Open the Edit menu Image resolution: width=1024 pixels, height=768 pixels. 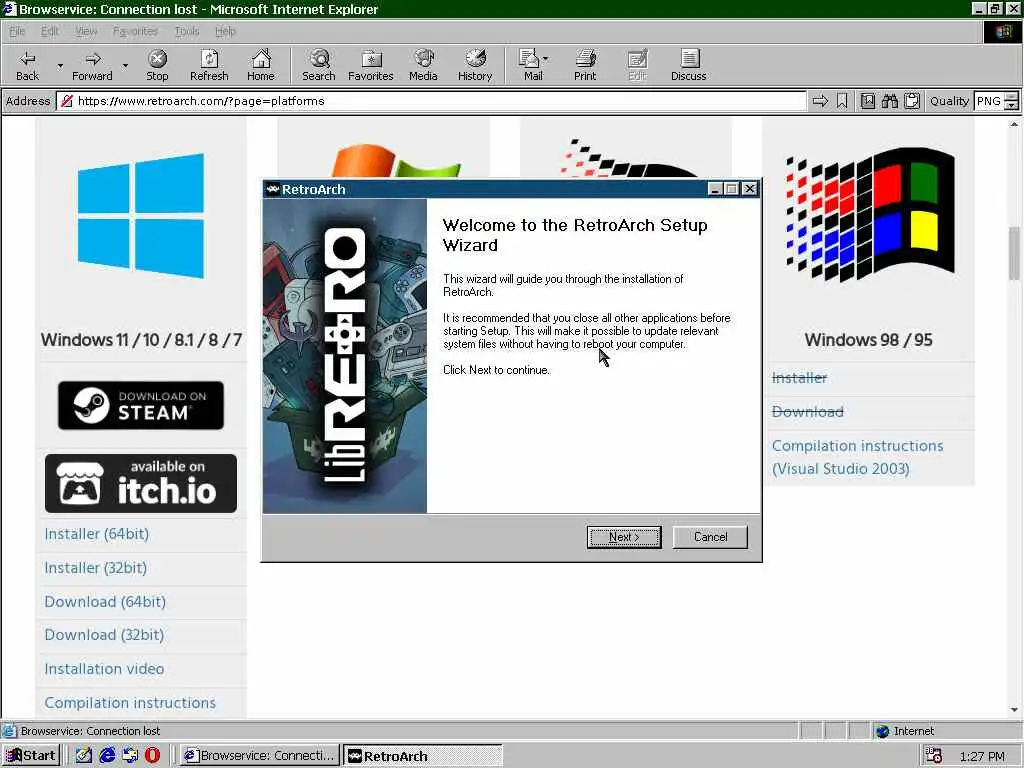pos(50,31)
